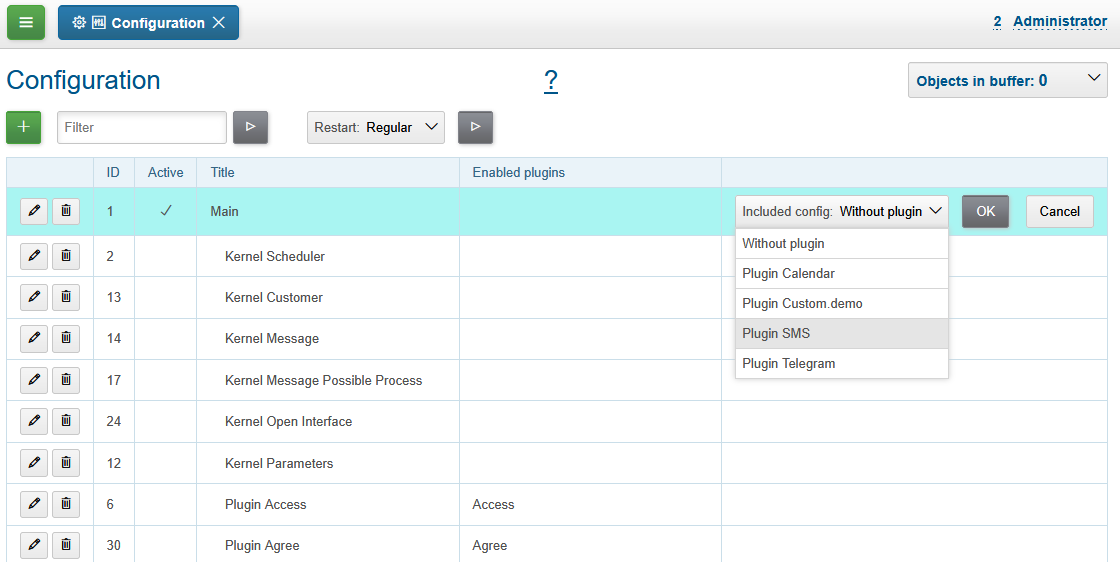
Task: Edit the Main configuration with pencil icon
Action: pos(34,211)
